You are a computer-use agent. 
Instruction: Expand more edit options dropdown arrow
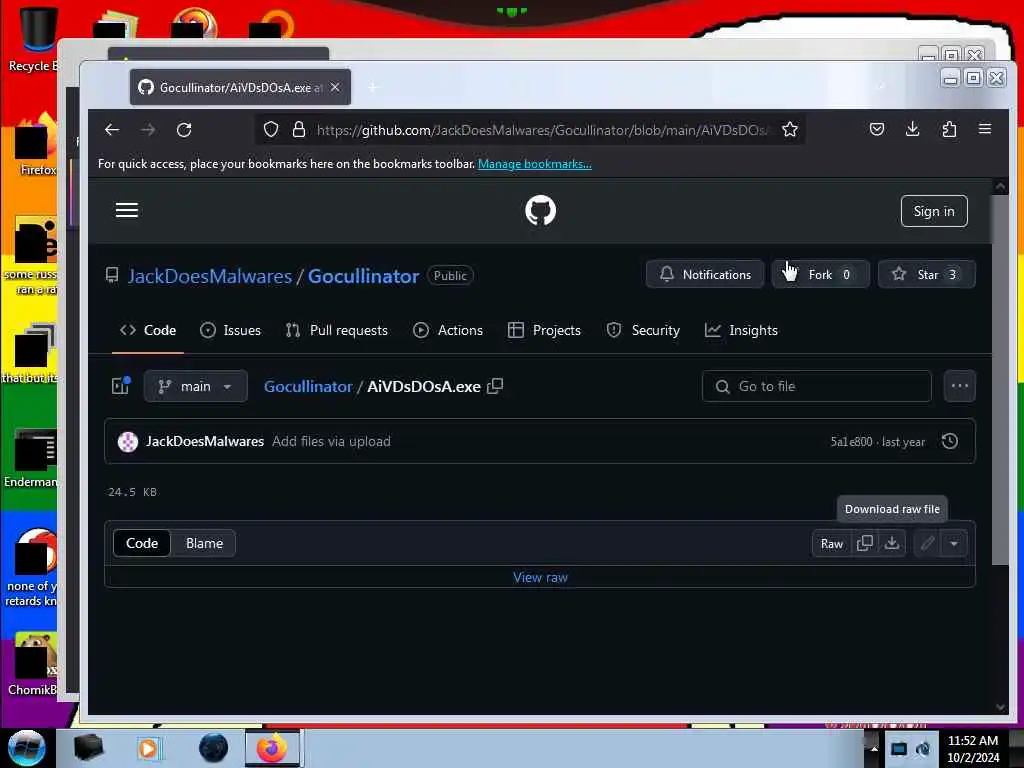(x=954, y=543)
